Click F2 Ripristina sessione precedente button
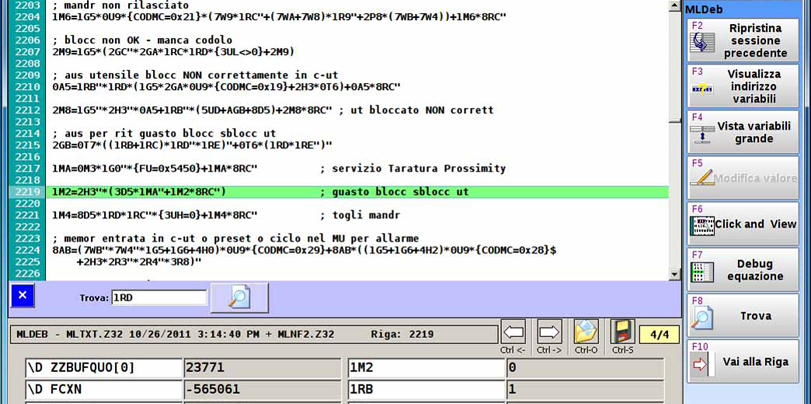The width and height of the screenshot is (811, 404). pos(743,40)
